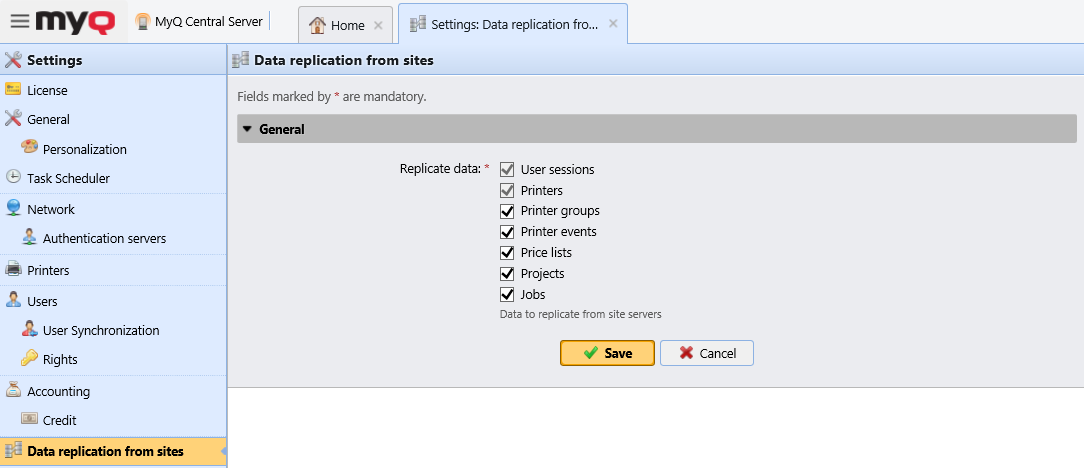Cancel the settings changes
This screenshot has width=1084, height=468.
tap(706, 353)
